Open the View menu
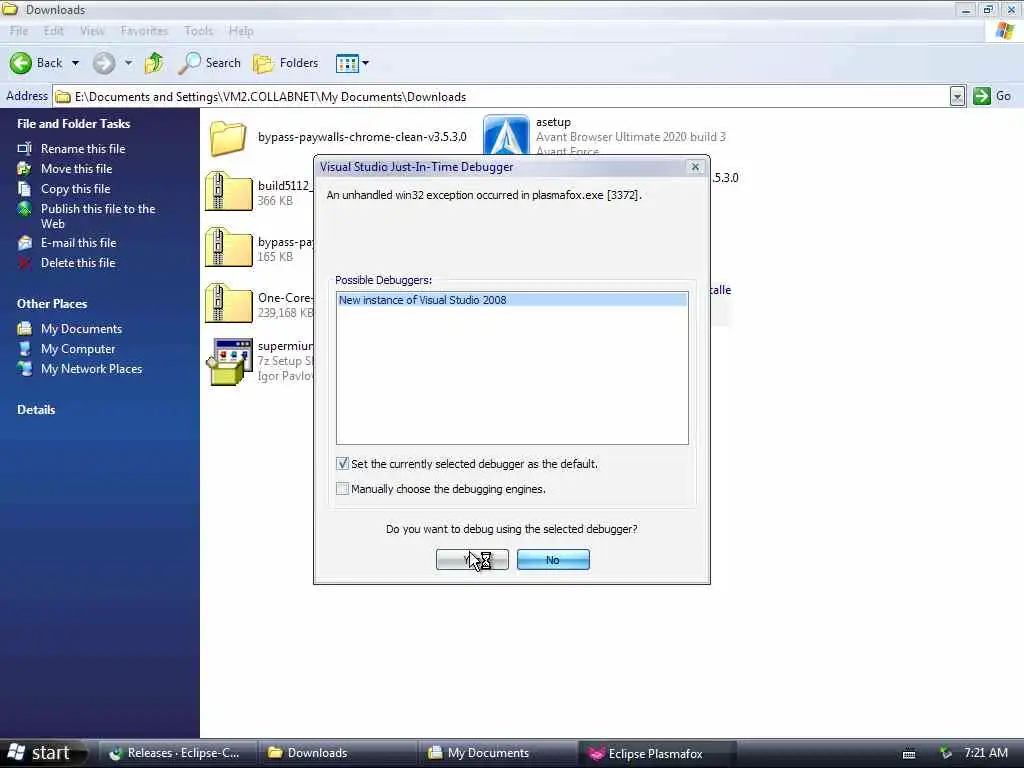The image size is (1024, 768). [x=92, y=31]
